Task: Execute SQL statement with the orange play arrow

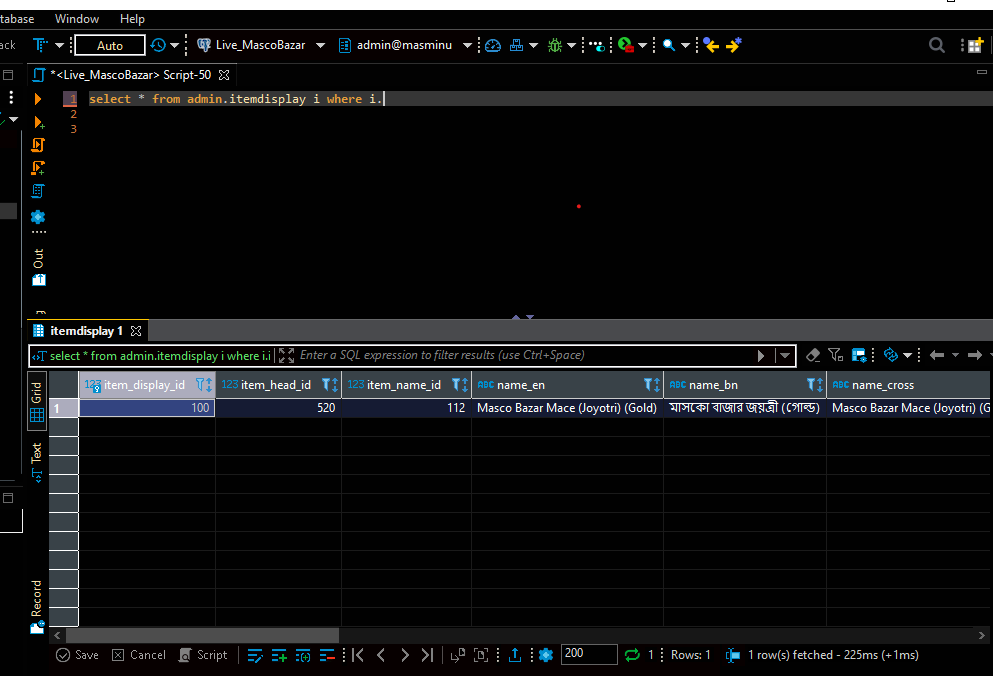Action: coord(37,99)
